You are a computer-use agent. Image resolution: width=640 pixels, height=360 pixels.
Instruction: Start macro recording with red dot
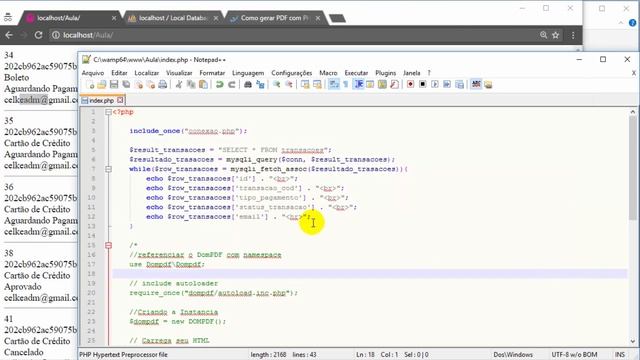pos(411,84)
